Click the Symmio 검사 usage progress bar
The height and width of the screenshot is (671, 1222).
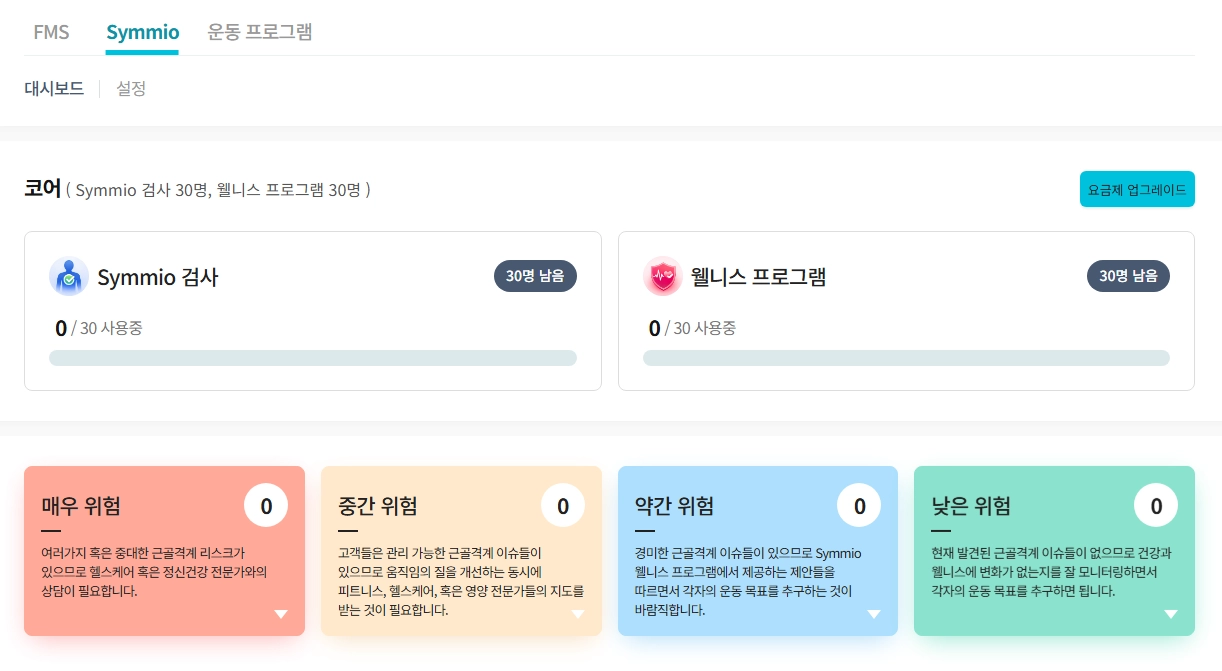click(x=313, y=358)
